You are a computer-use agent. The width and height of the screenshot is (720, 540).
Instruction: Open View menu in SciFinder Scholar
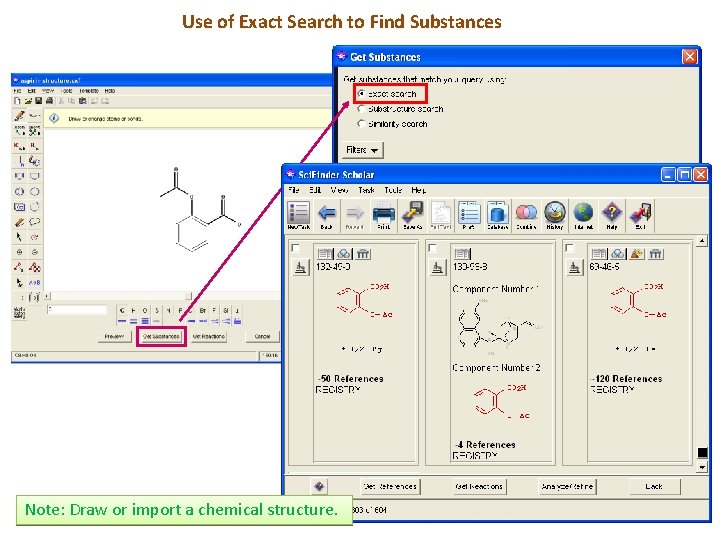pyautogui.click(x=339, y=190)
